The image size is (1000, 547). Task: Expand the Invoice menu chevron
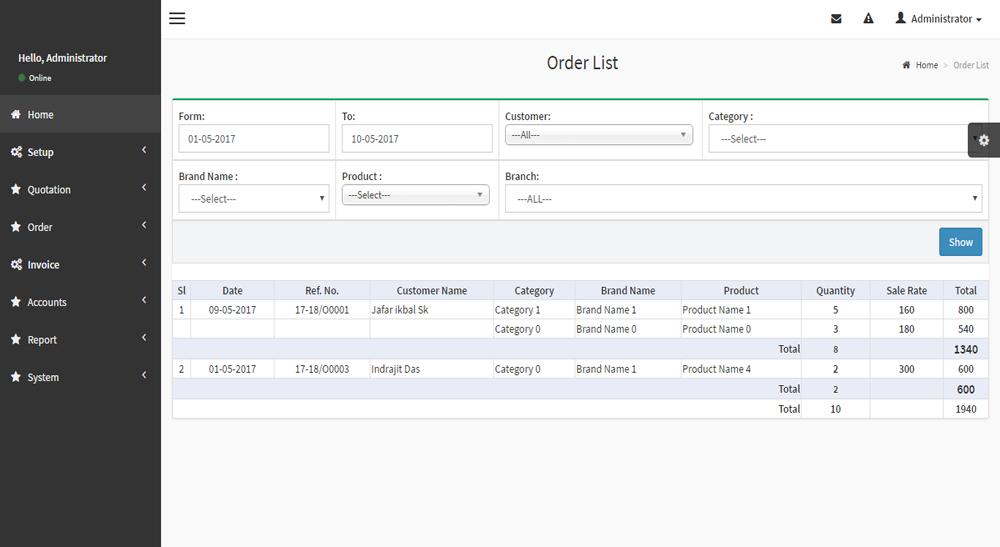click(144, 263)
